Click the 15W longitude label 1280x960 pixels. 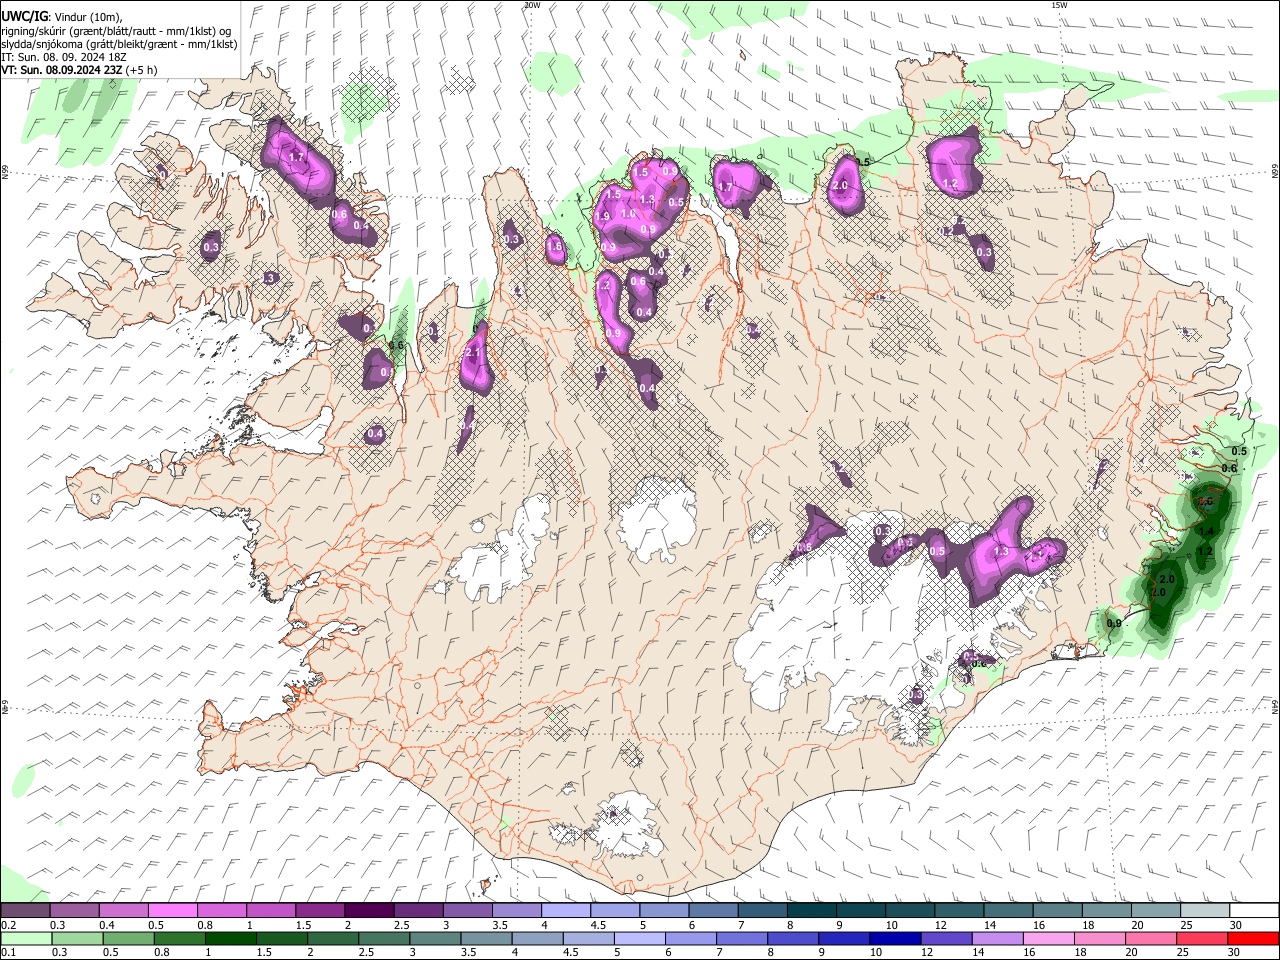point(1058,5)
